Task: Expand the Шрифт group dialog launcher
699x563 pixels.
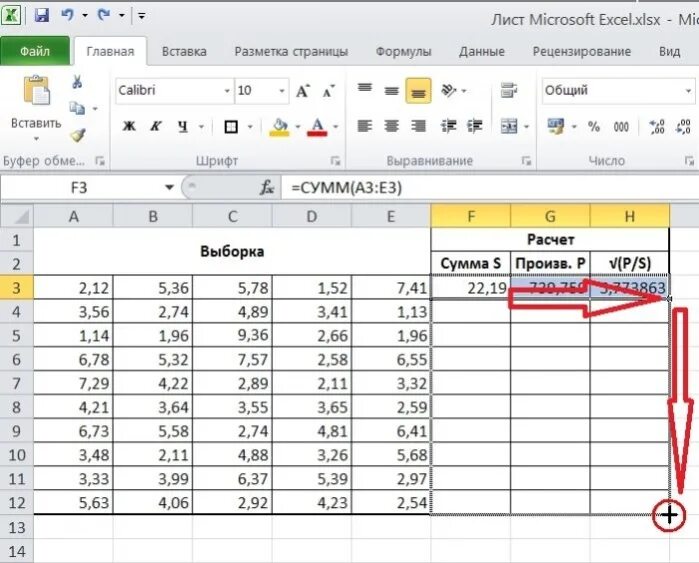Action: pyautogui.click(x=335, y=161)
